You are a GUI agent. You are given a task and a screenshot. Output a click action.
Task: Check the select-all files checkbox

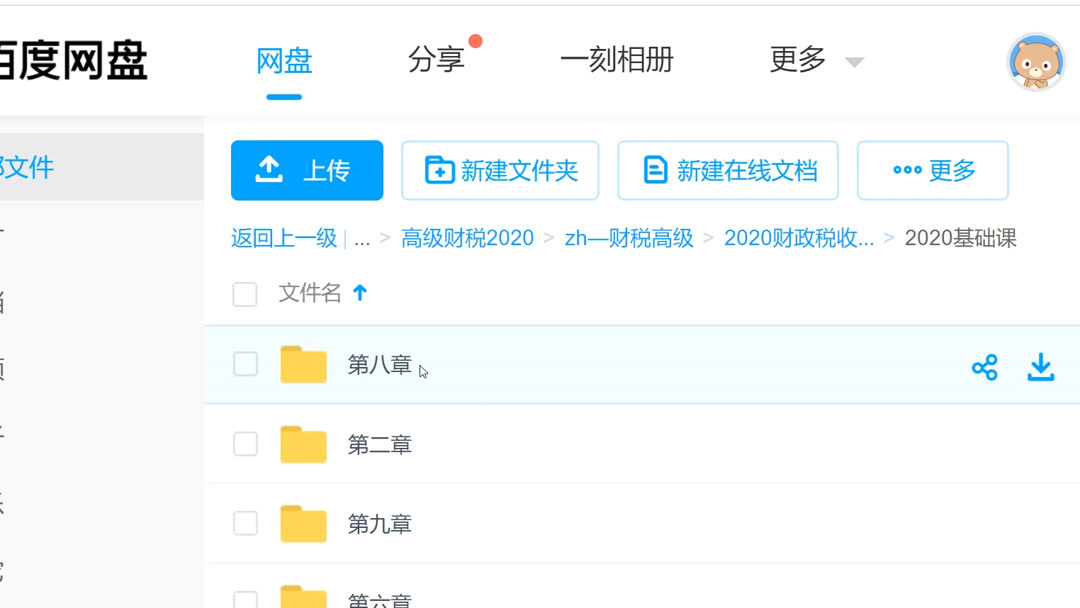244,294
